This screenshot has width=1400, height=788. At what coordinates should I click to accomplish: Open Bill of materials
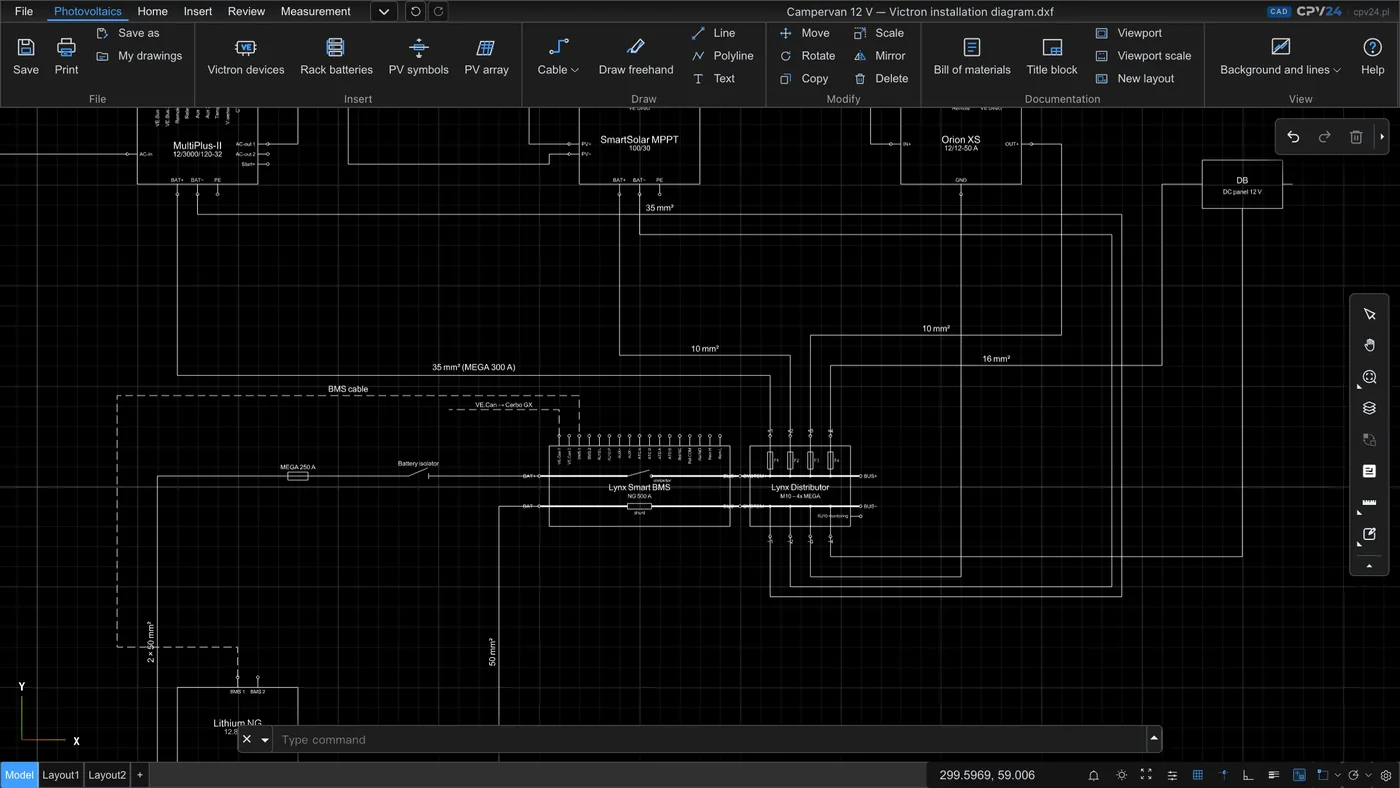pos(972,56)
